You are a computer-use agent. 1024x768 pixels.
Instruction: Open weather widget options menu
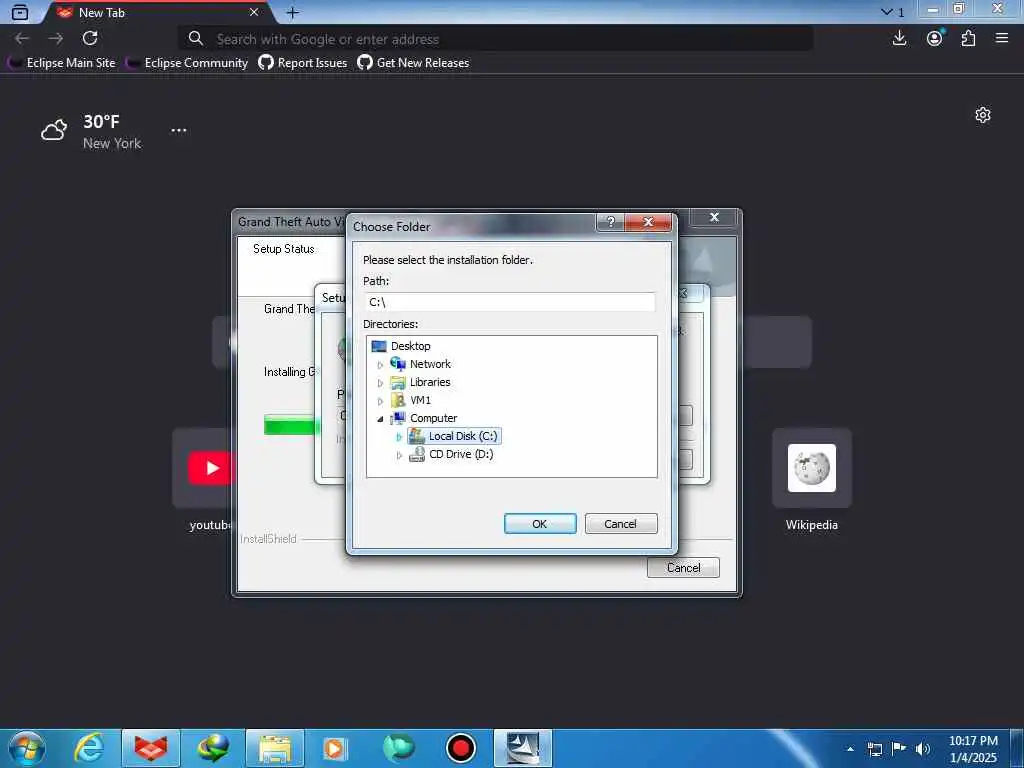click(x=179, y=130)
